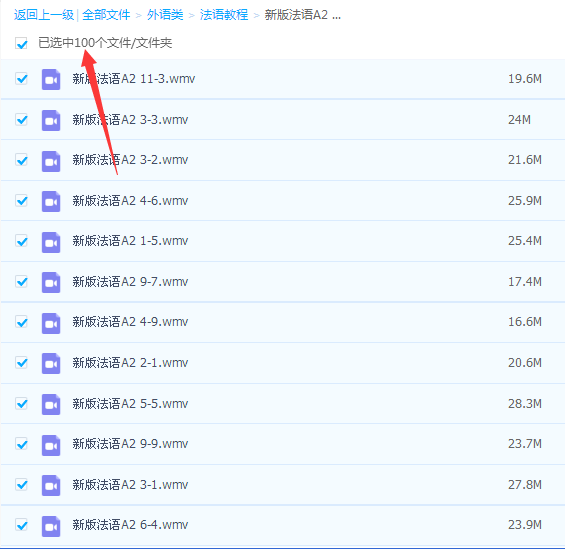Image resolution: width=565 pixels, height=549 pixels.
Task: Click video icon for 新版法语A2 3-1.wmv
Action: tap(51, 485)
